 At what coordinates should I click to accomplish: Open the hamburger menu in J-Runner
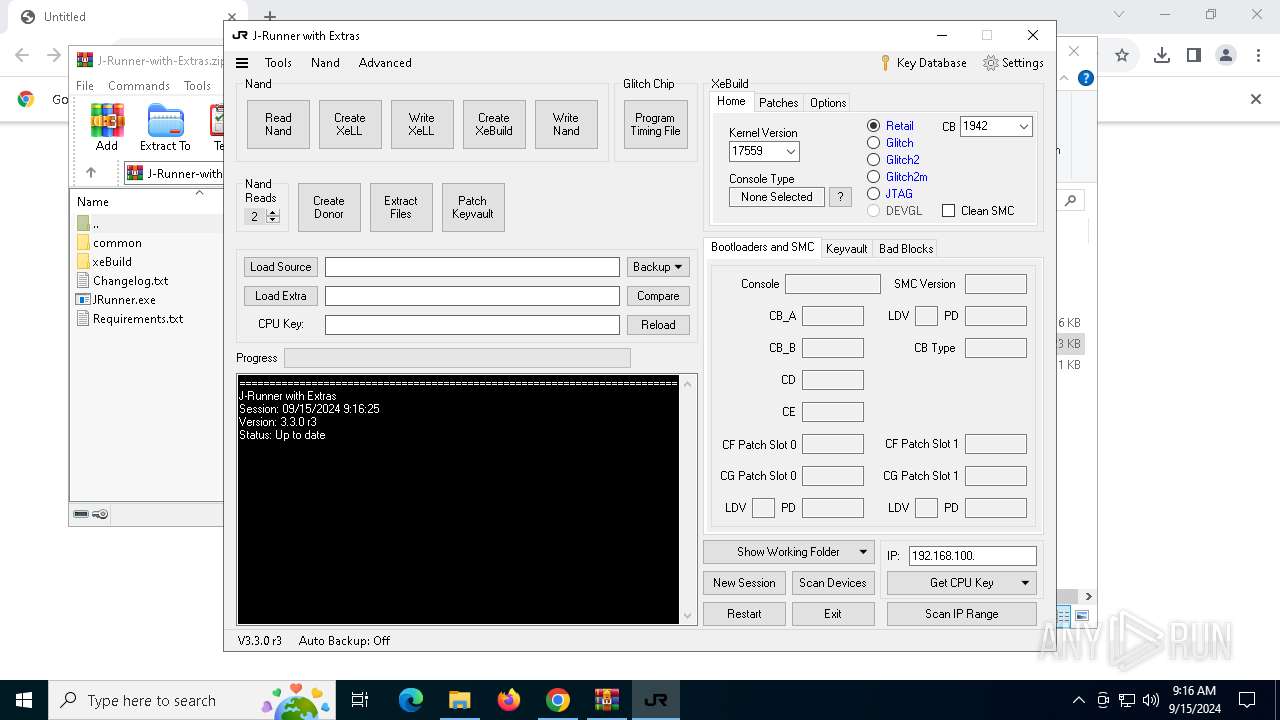point(241,63)
